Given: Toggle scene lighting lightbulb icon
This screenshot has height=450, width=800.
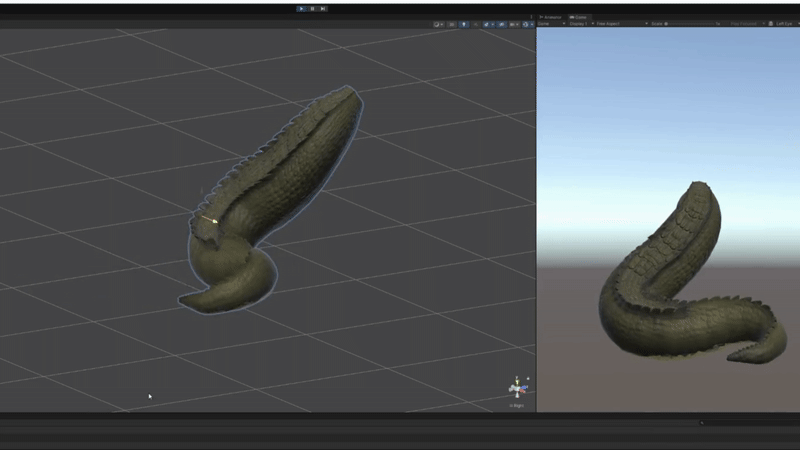Looking at the screenshot, I should (464, 24).
